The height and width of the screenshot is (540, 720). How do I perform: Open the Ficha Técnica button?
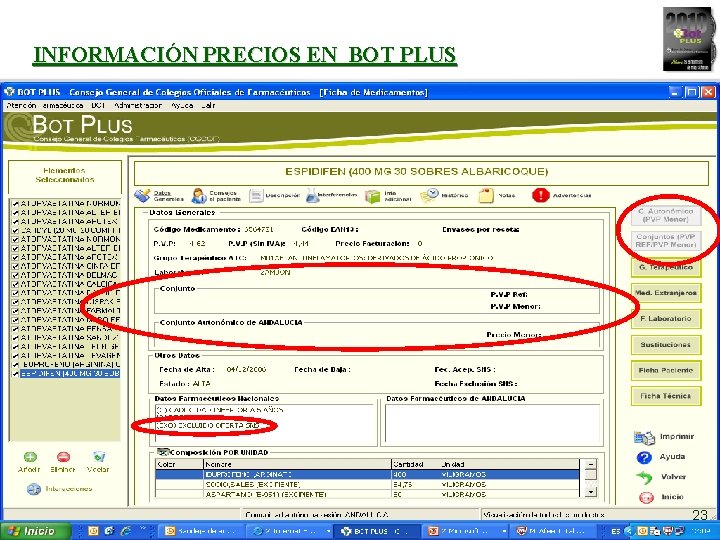point(666,396)
